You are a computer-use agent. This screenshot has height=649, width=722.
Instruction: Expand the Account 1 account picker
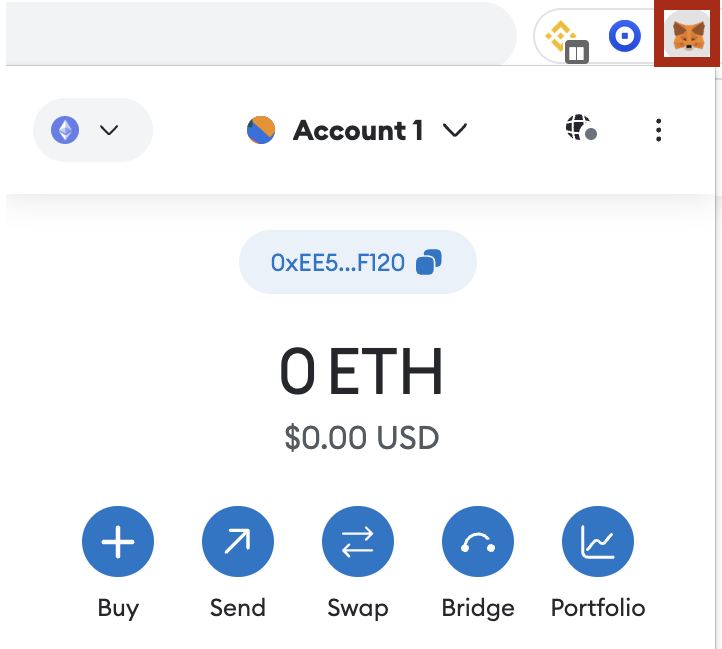357,130
